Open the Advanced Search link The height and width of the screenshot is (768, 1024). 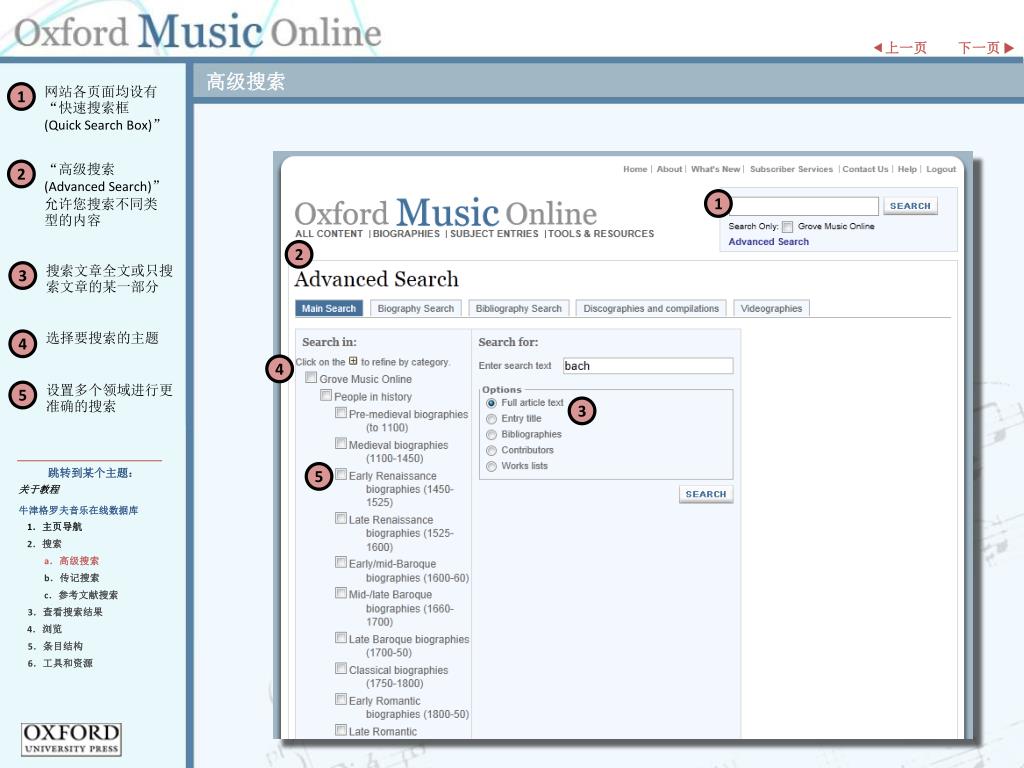(769, 242)
